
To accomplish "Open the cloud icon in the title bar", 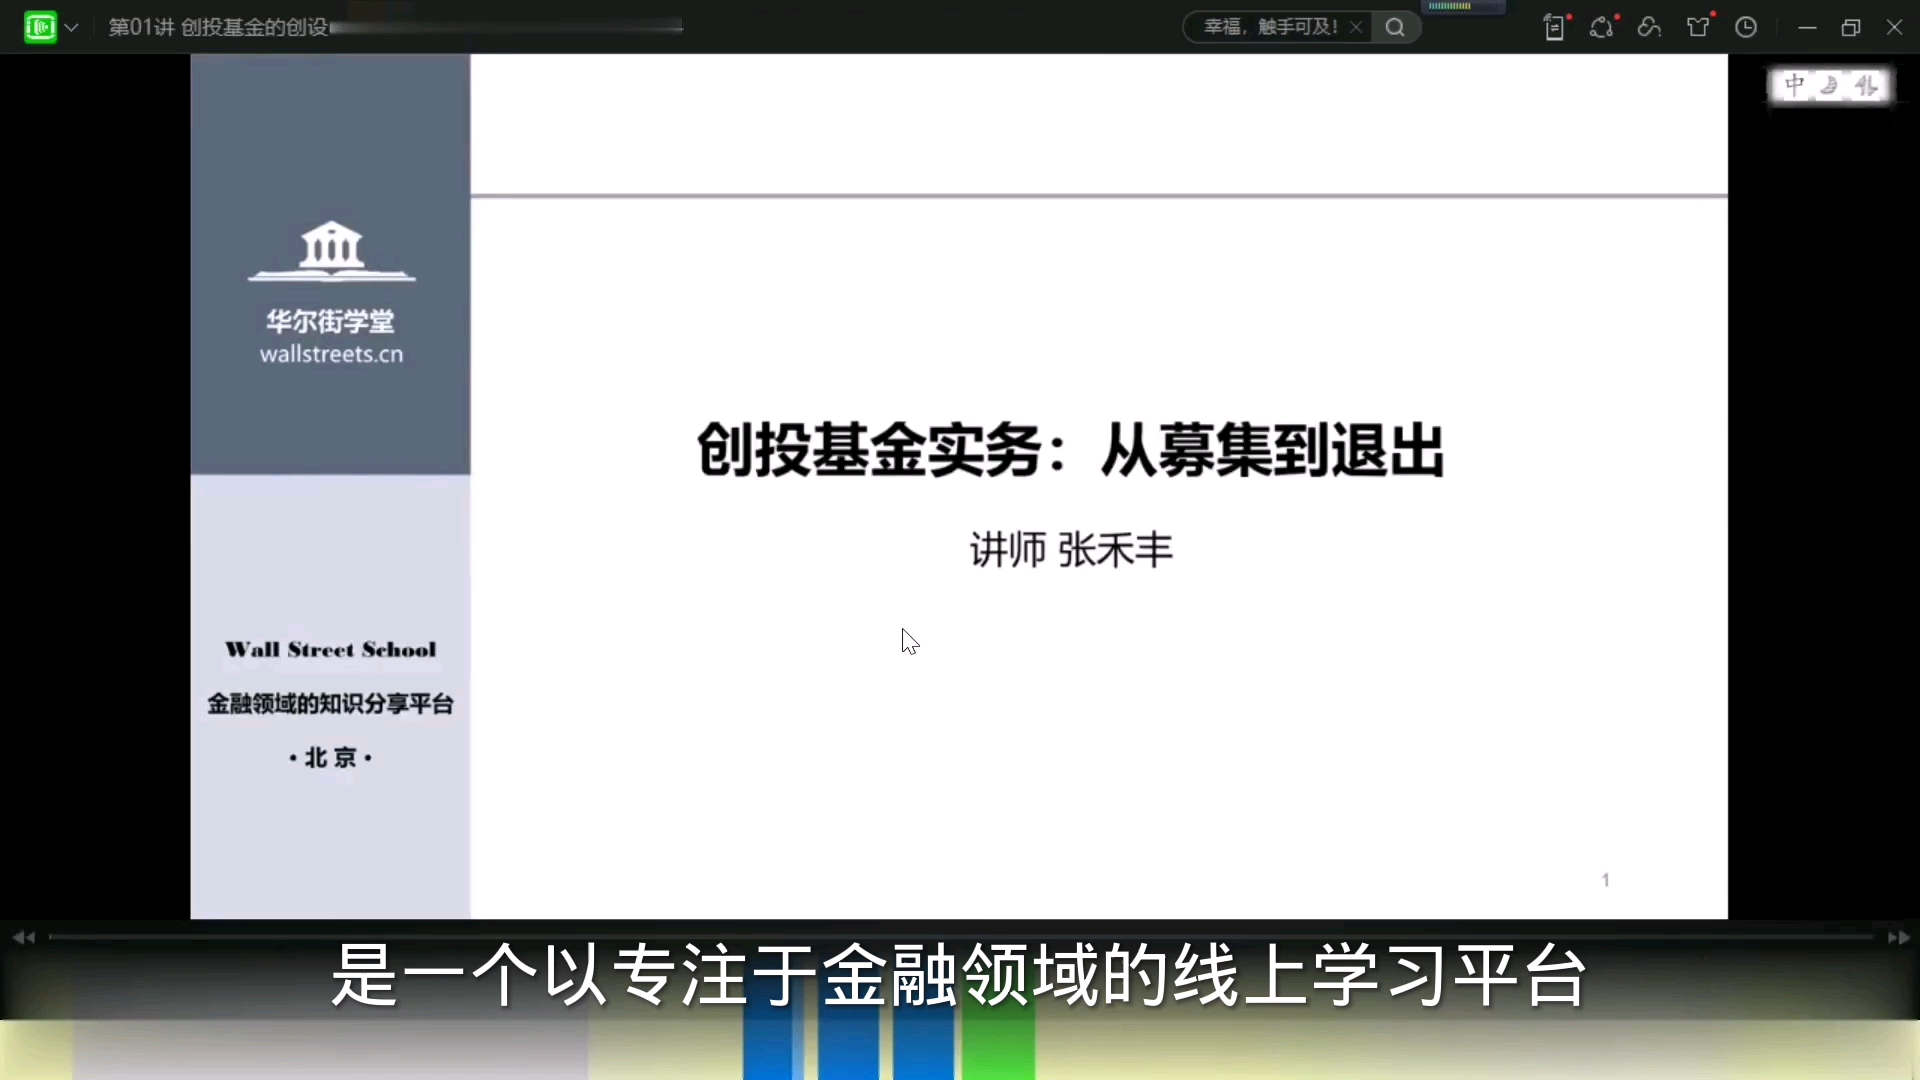I will [x=1650, y=27].
